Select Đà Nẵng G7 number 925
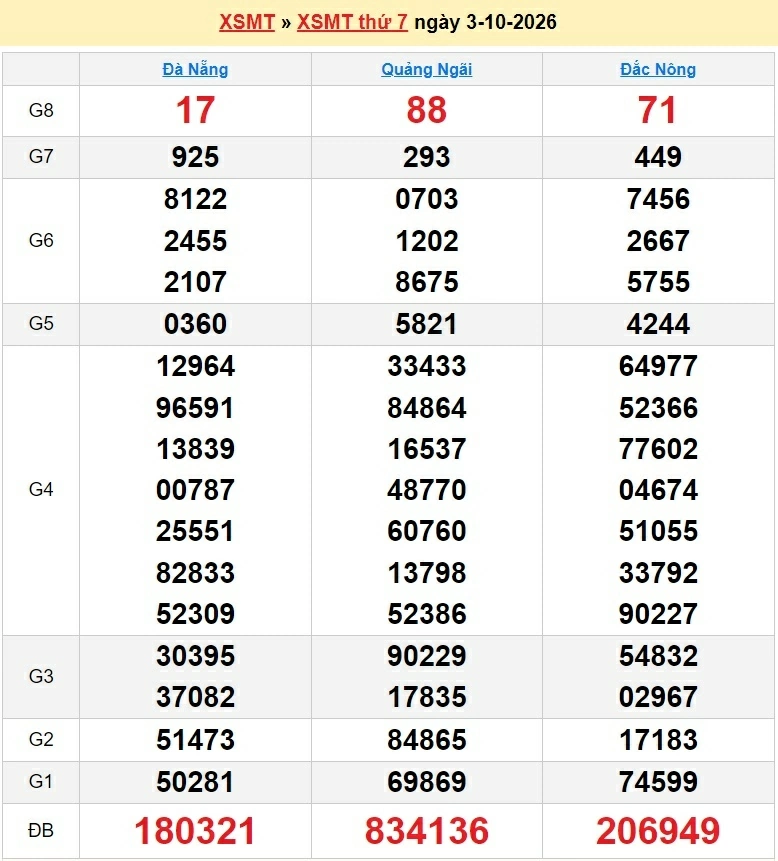778x861 pixels. coord(195,157)
